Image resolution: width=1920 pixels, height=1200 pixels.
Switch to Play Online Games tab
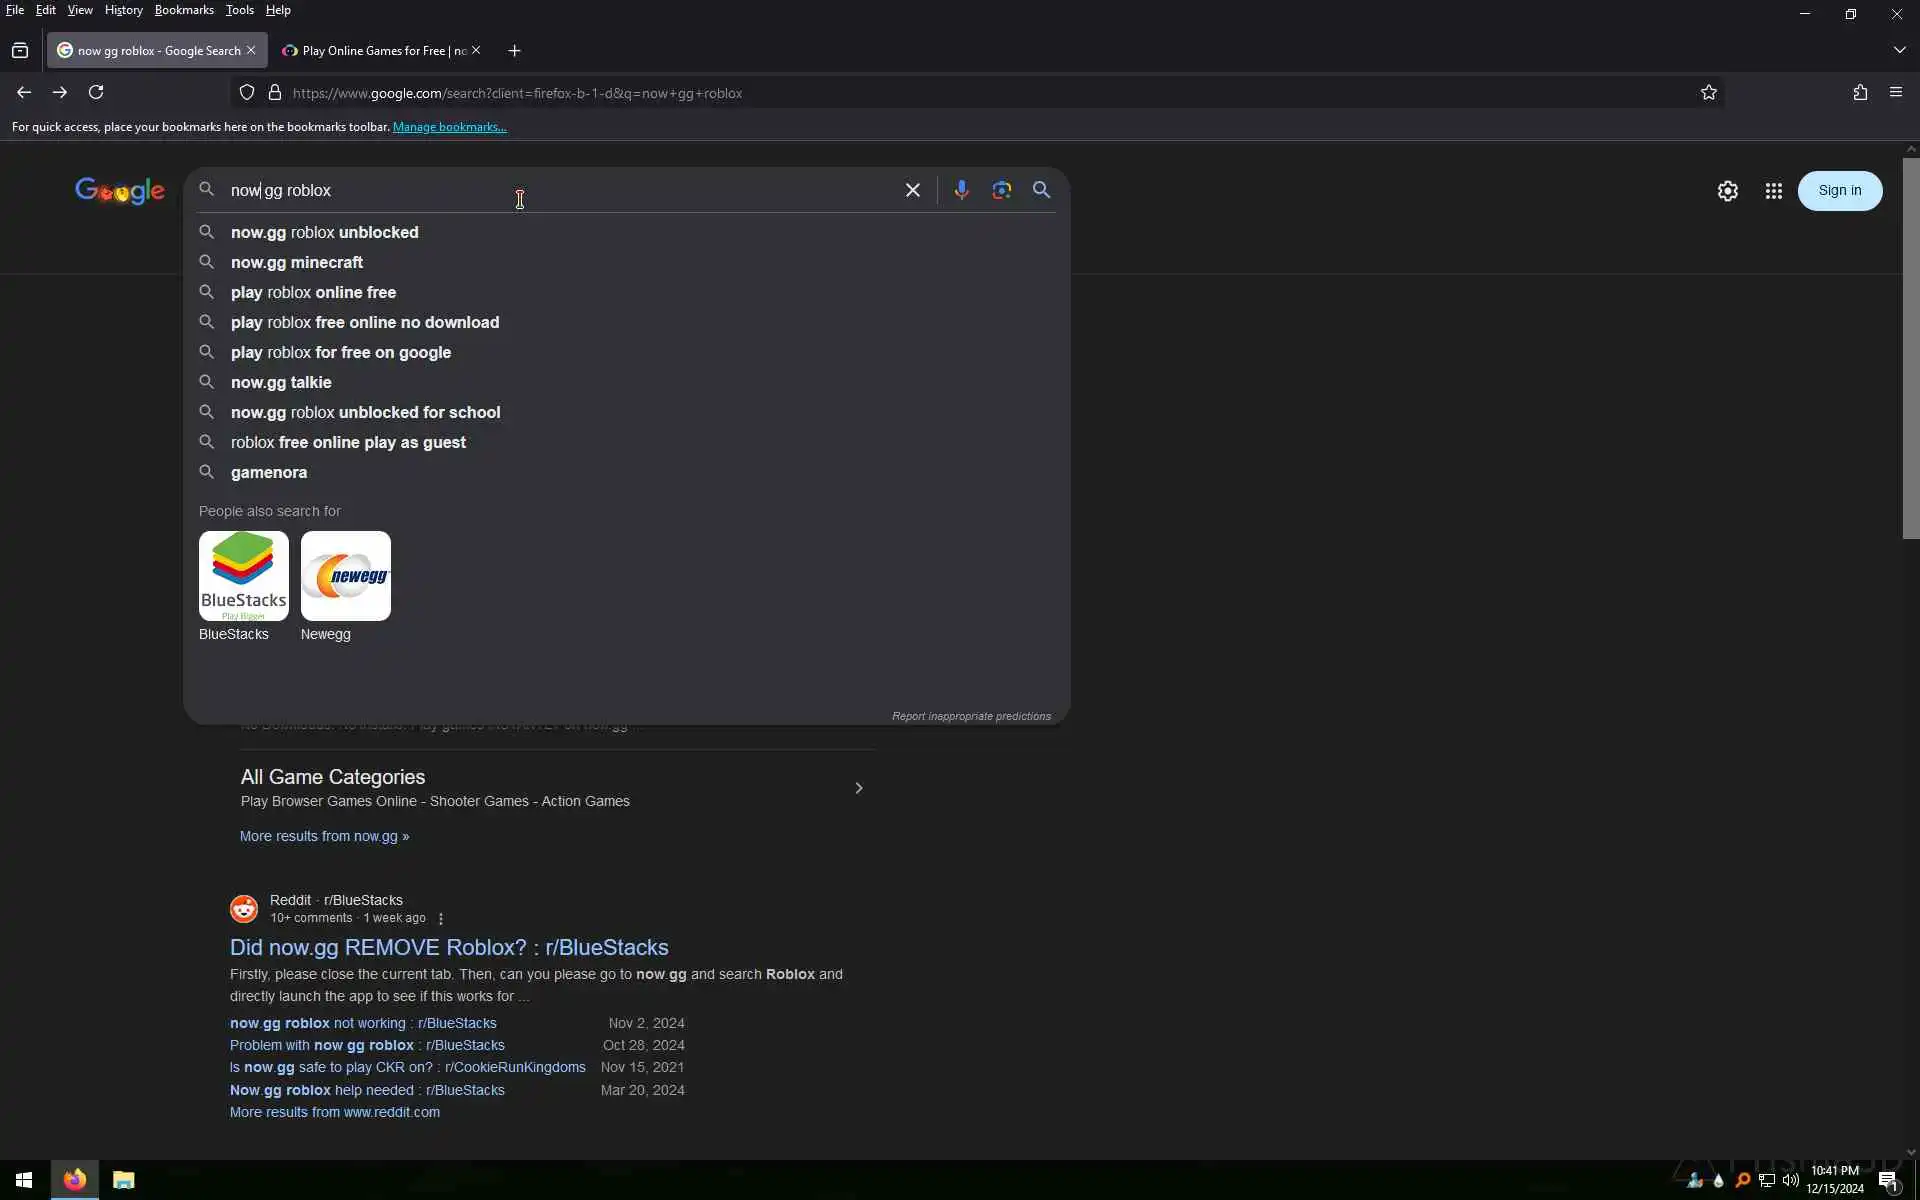pos(383,50)
